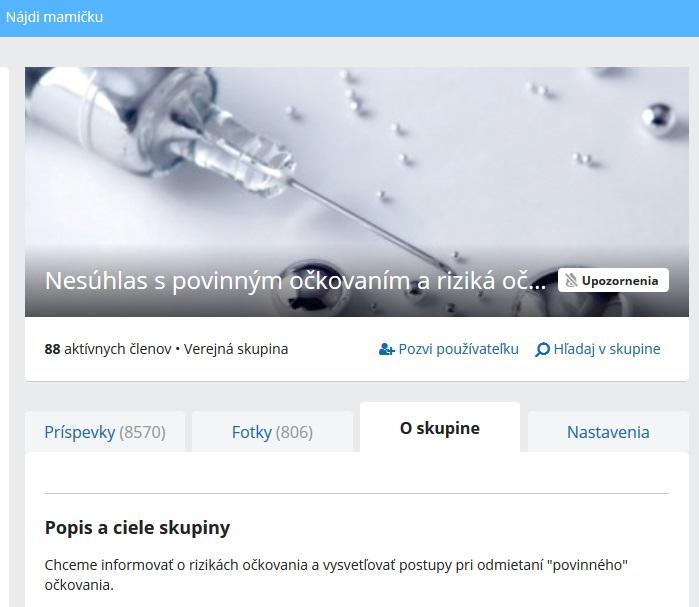Image resolution: width=699 pixels, height=607 pixels.
Task: Open the Nájdi mamičku link
Action: coord(54,17)
